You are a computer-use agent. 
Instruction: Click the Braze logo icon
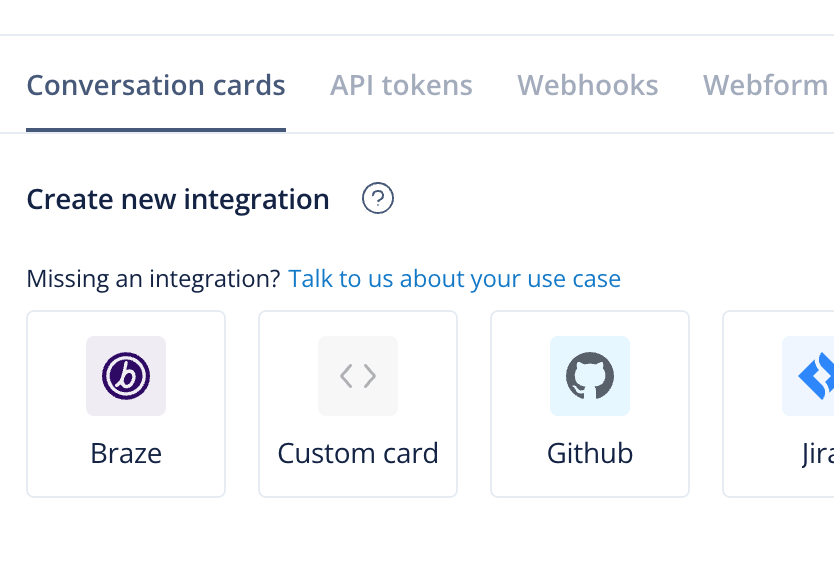point(126,376)
